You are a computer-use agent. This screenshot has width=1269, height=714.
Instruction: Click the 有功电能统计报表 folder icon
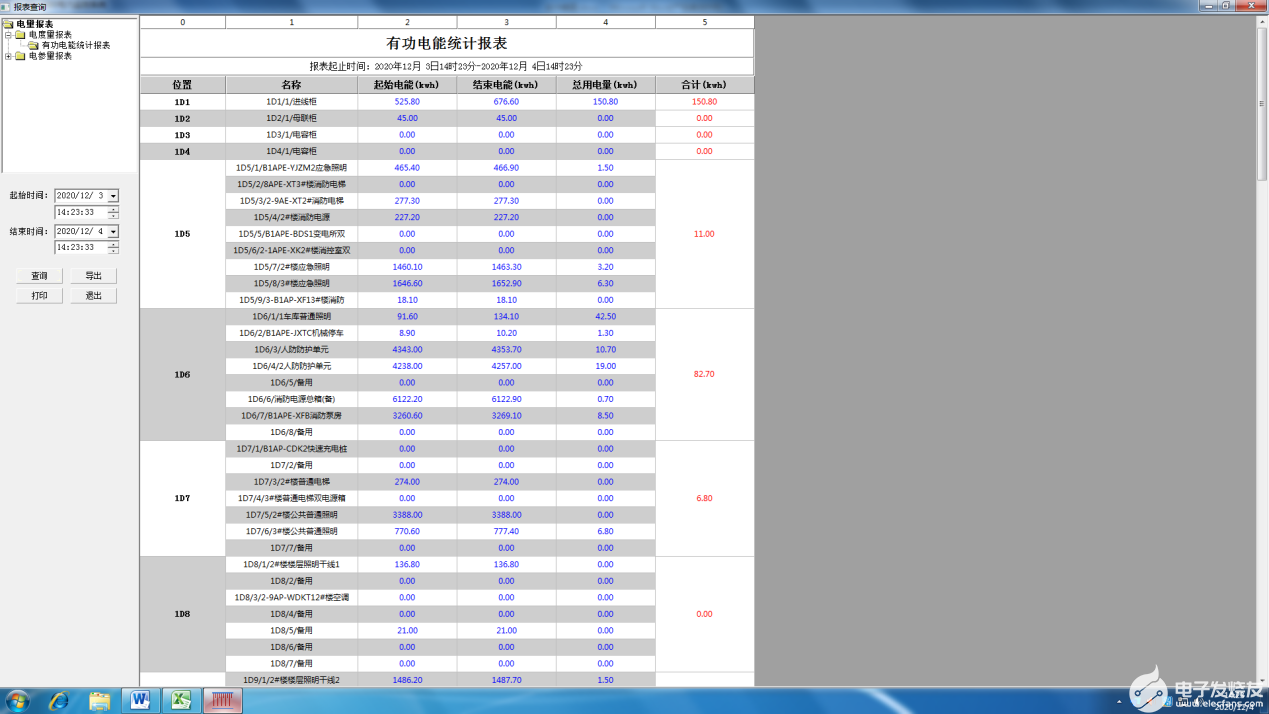pyautogui.click(x=33, y=45)
